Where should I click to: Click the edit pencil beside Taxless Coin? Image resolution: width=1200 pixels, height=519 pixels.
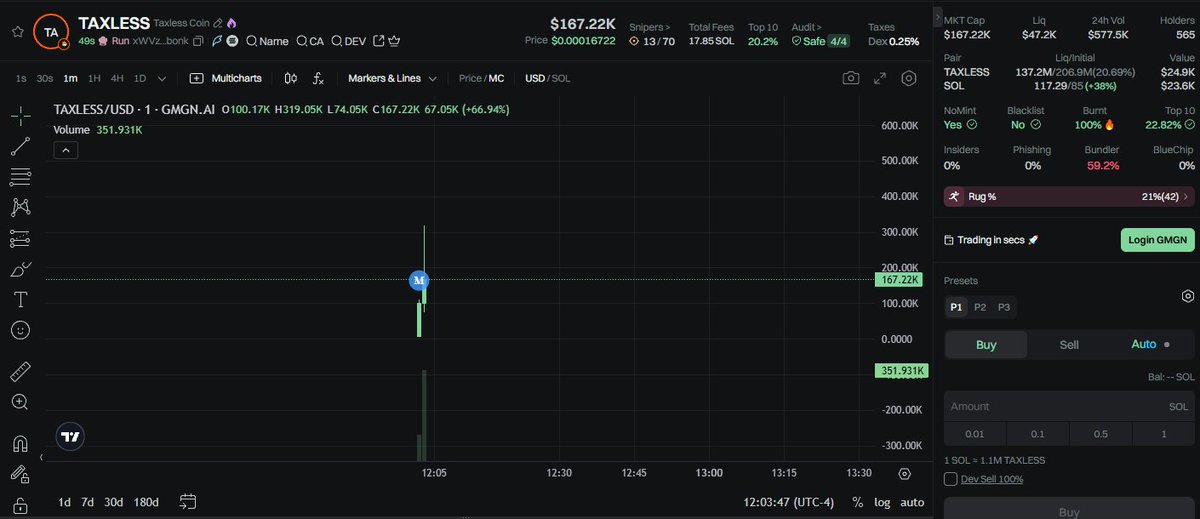pos(218,22)
